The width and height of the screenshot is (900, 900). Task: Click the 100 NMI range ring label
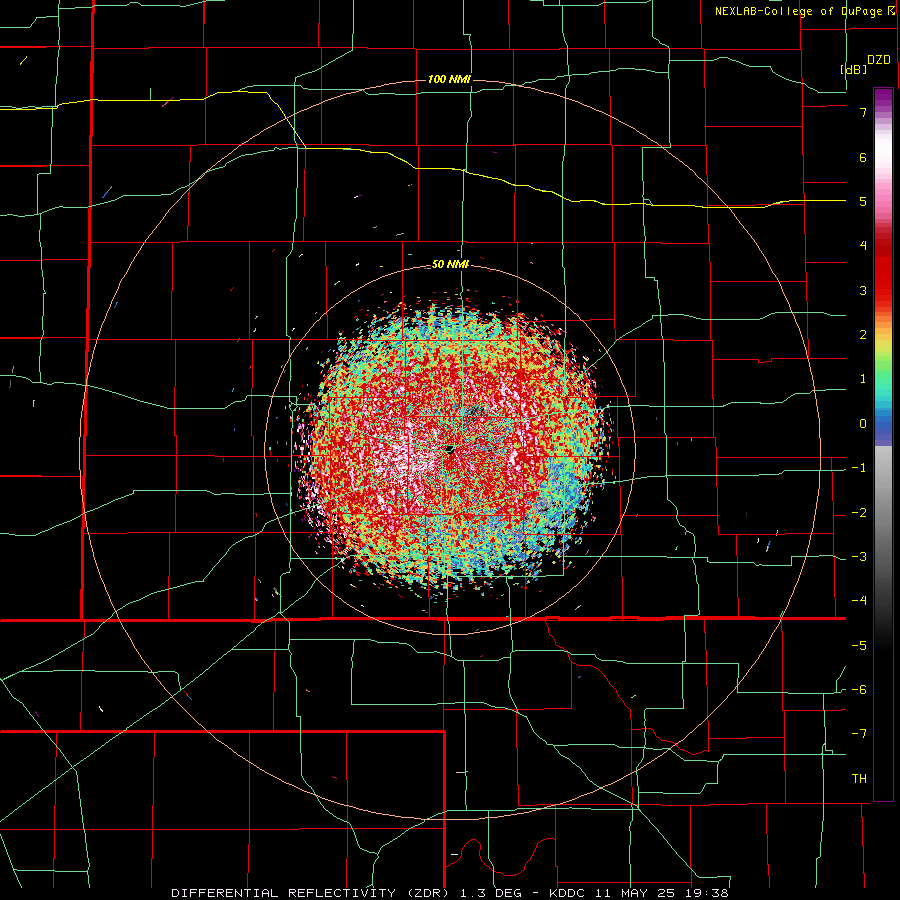tap(449, 79)
